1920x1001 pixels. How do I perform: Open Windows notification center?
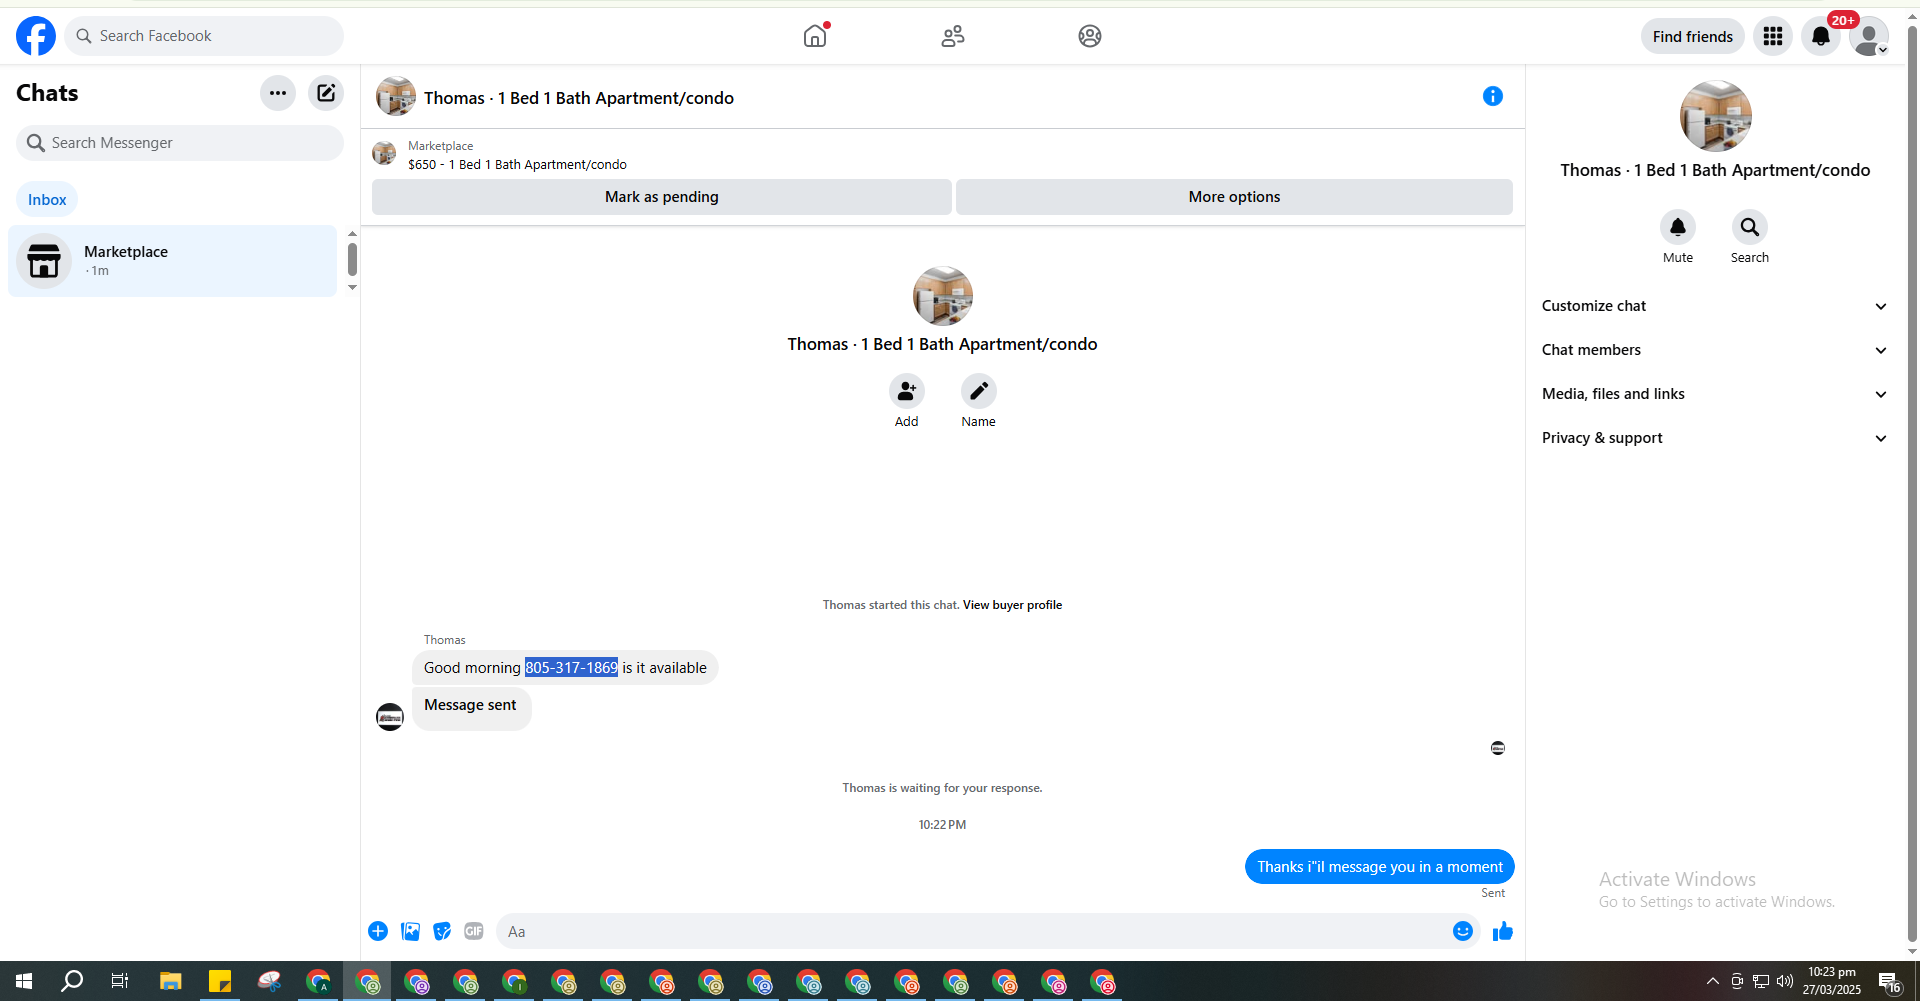(x=1889, y=981)
